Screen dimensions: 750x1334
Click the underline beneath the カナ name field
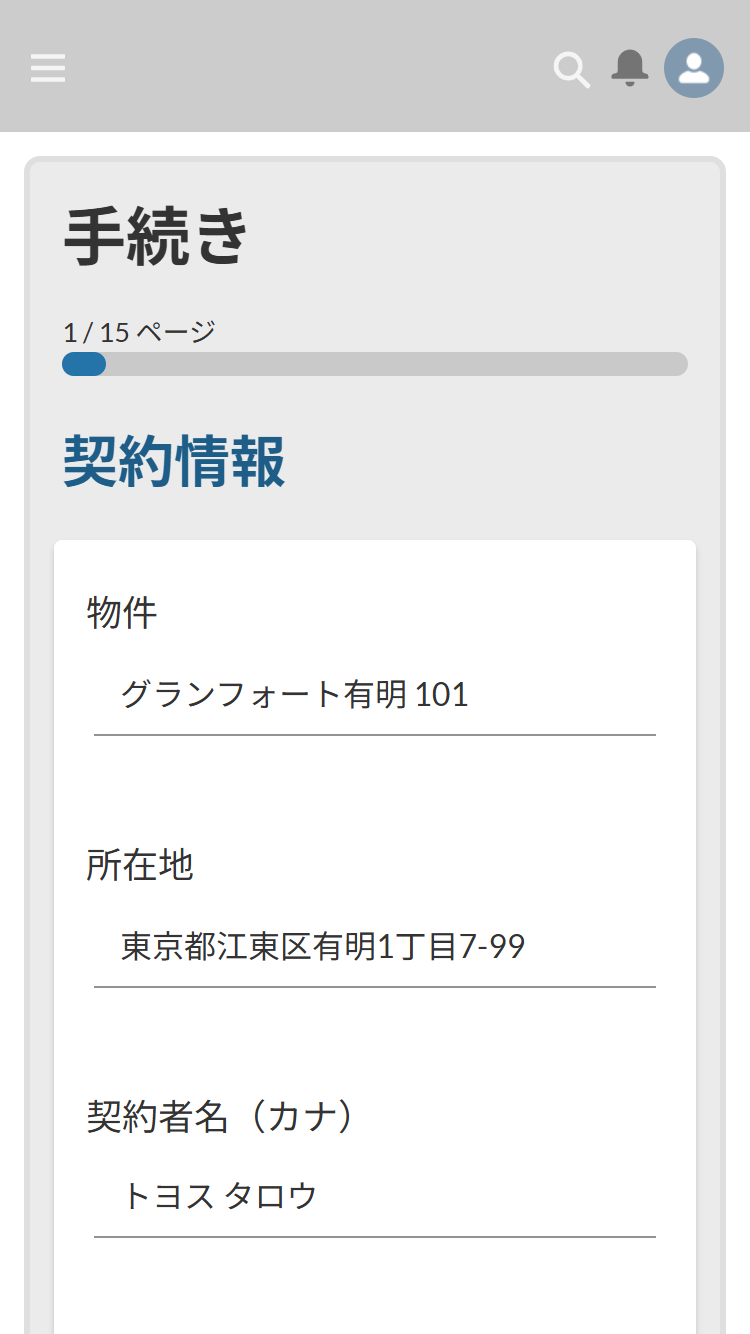[374, 1237]
